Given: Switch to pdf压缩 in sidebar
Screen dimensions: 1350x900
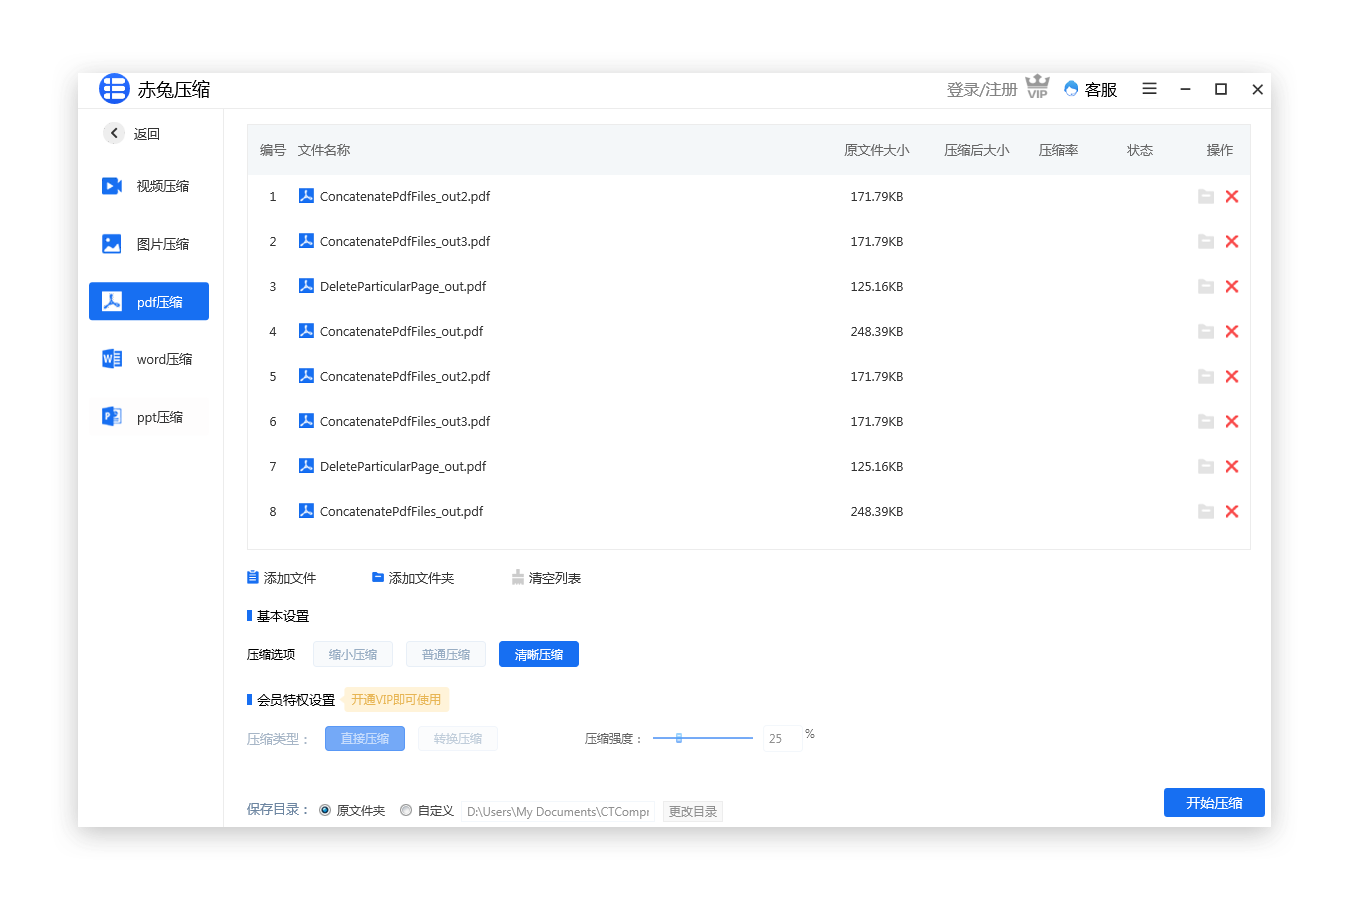Looking at the screenshot, I should point(149,301).
